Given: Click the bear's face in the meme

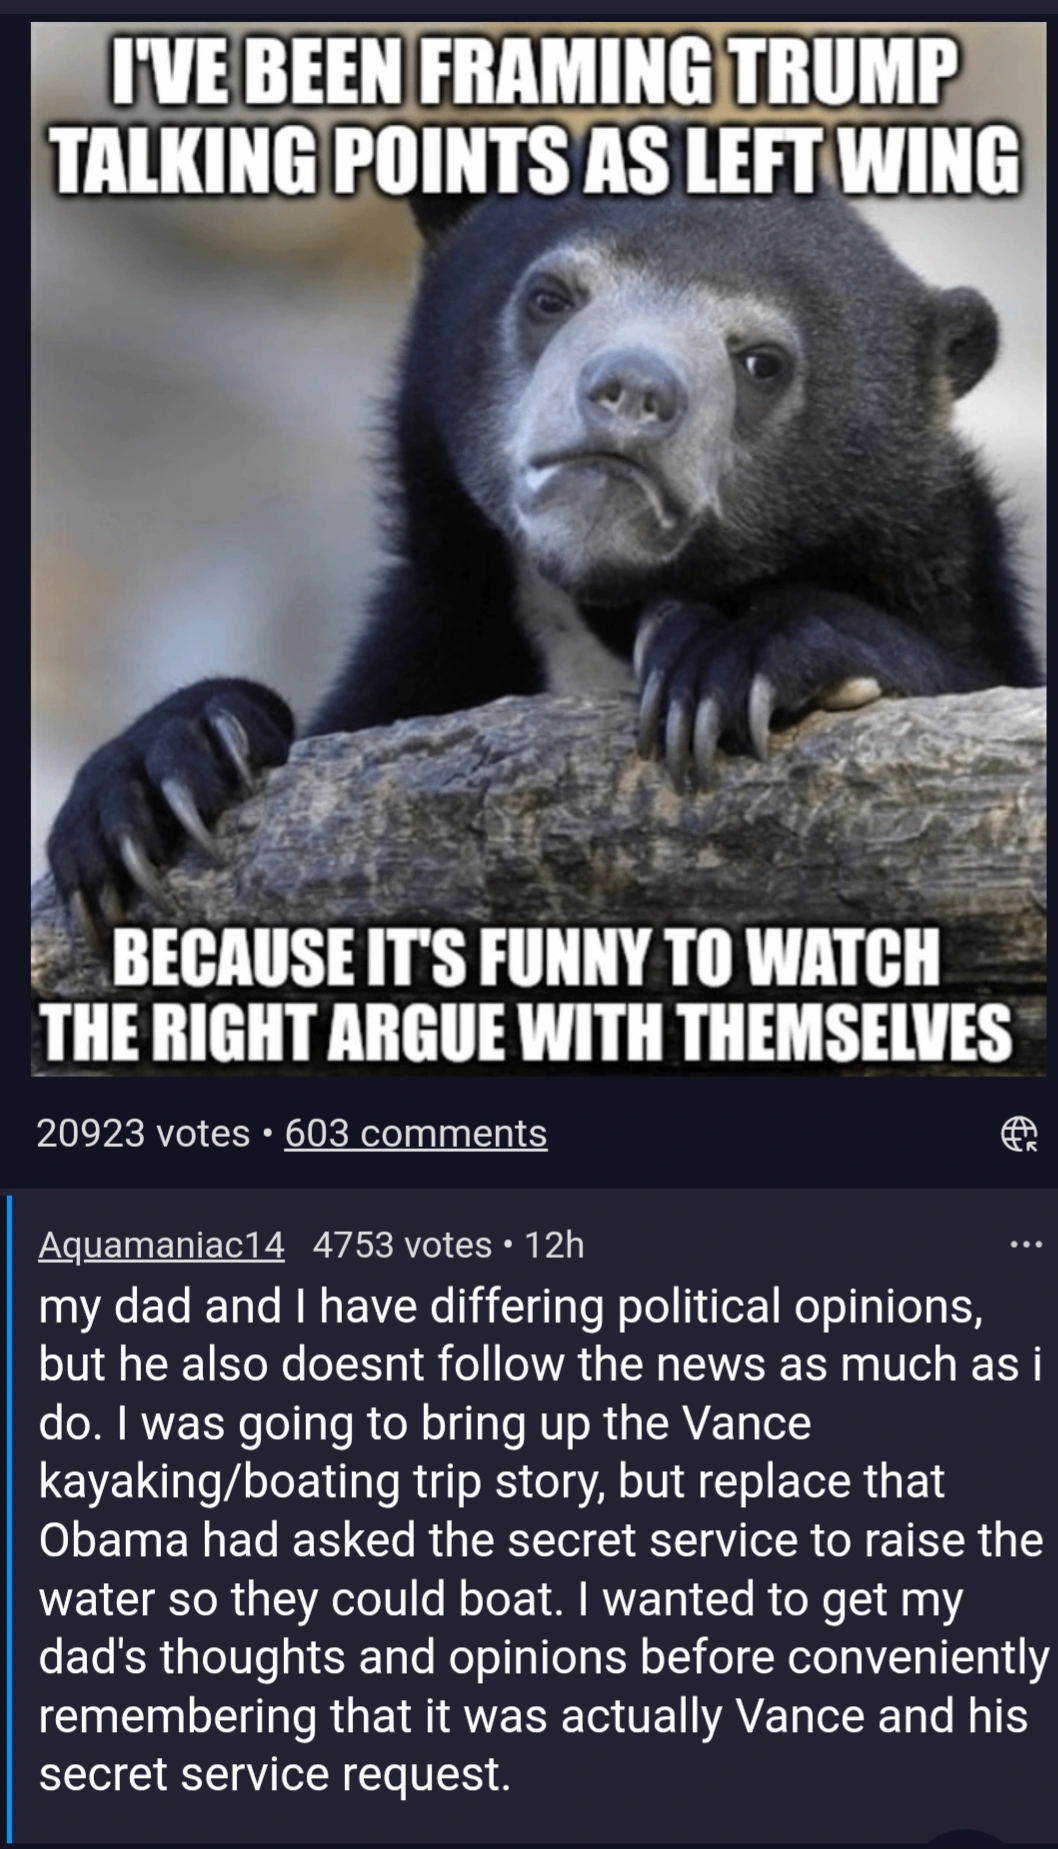Looking at the screenshot, I should (x=640, y=400).
